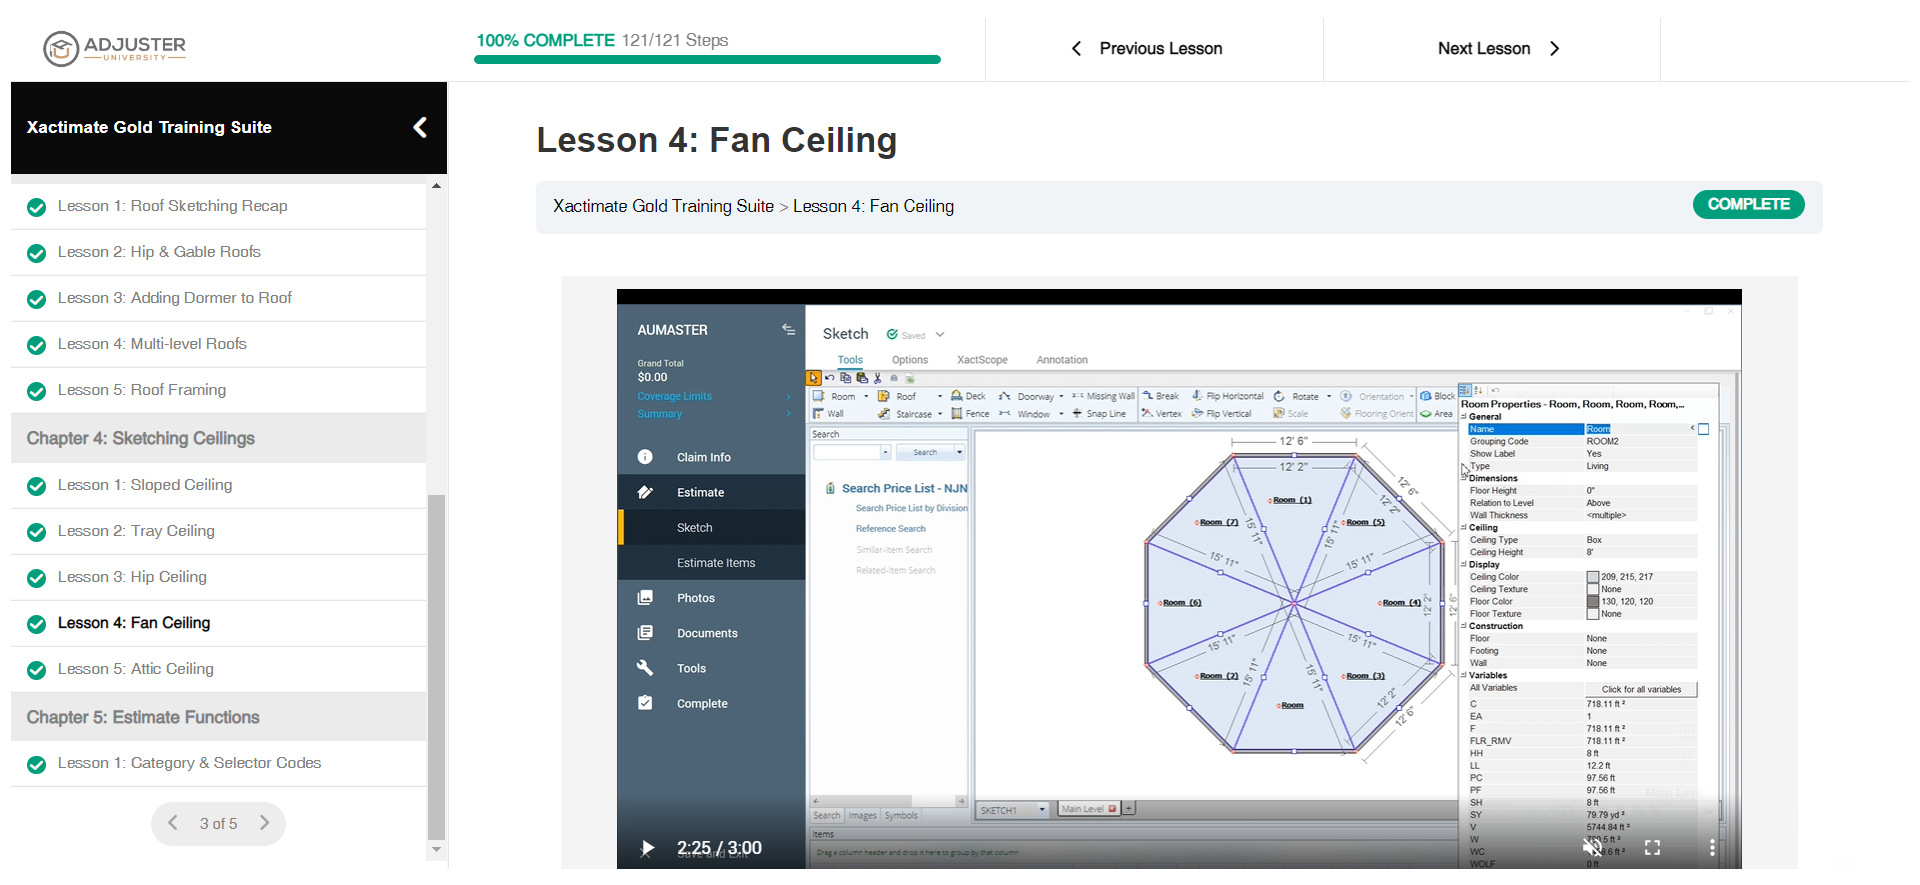Play the lesson video
Screen dimensions: 1920x885
[647, 848]
